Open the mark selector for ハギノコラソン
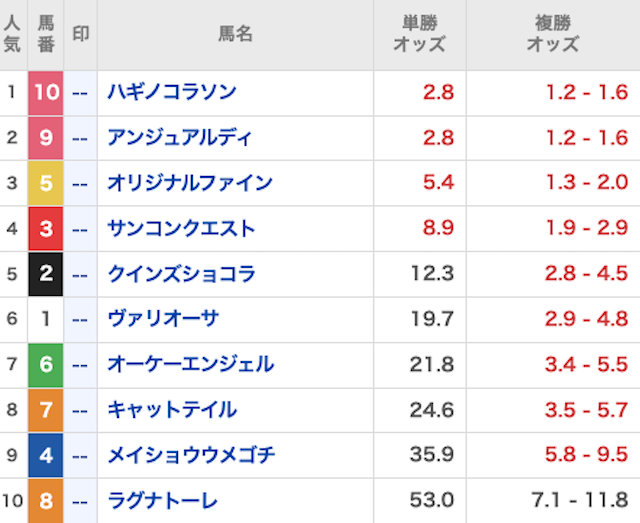Image resolution: width=640 pixels, height=523 pixels. pos(81,93)
